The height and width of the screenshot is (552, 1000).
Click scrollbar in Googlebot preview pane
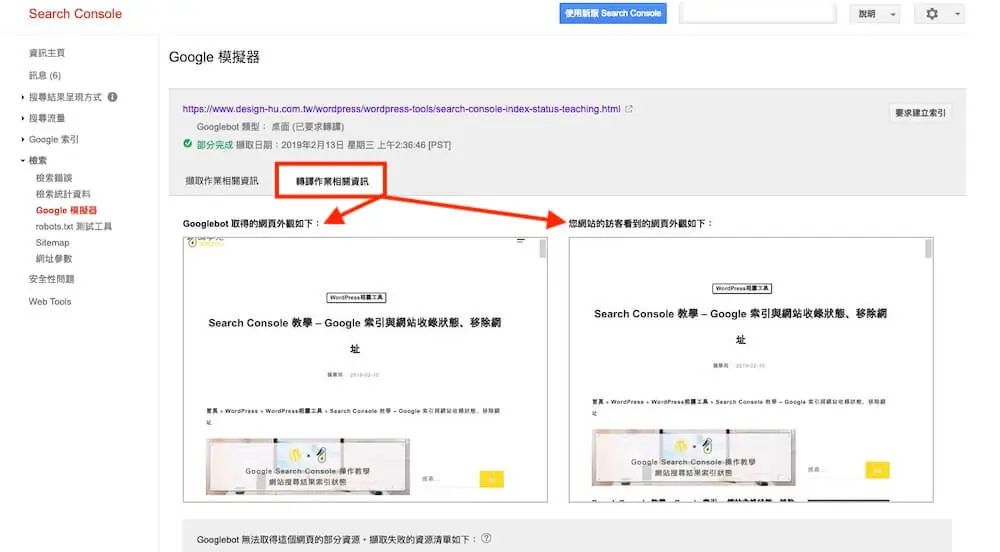tap(543, 249)
